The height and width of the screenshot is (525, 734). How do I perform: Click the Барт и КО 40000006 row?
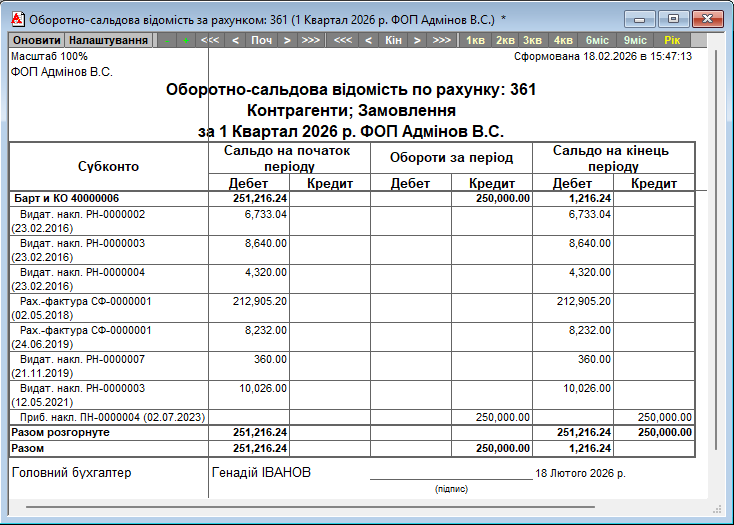(x=66, y=198)
